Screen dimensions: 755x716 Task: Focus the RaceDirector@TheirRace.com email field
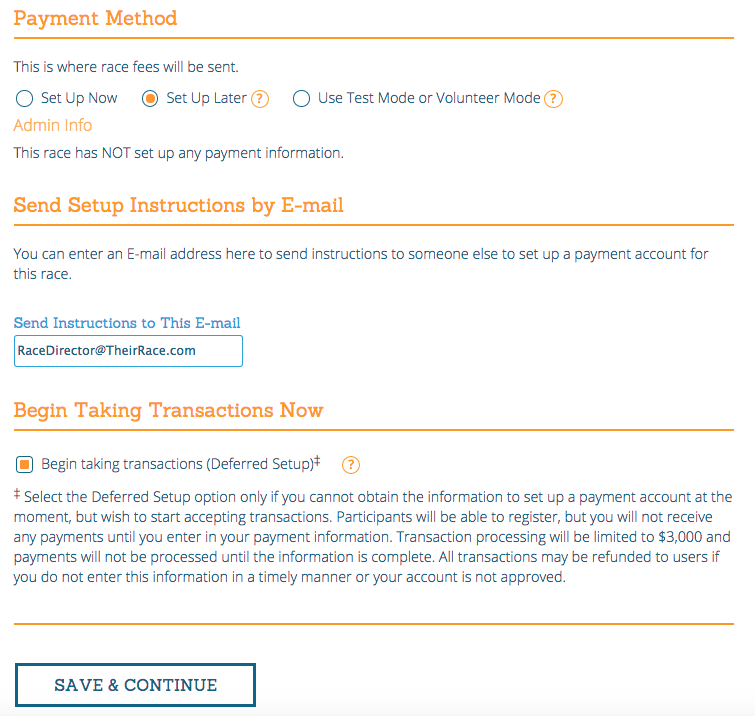128,351
